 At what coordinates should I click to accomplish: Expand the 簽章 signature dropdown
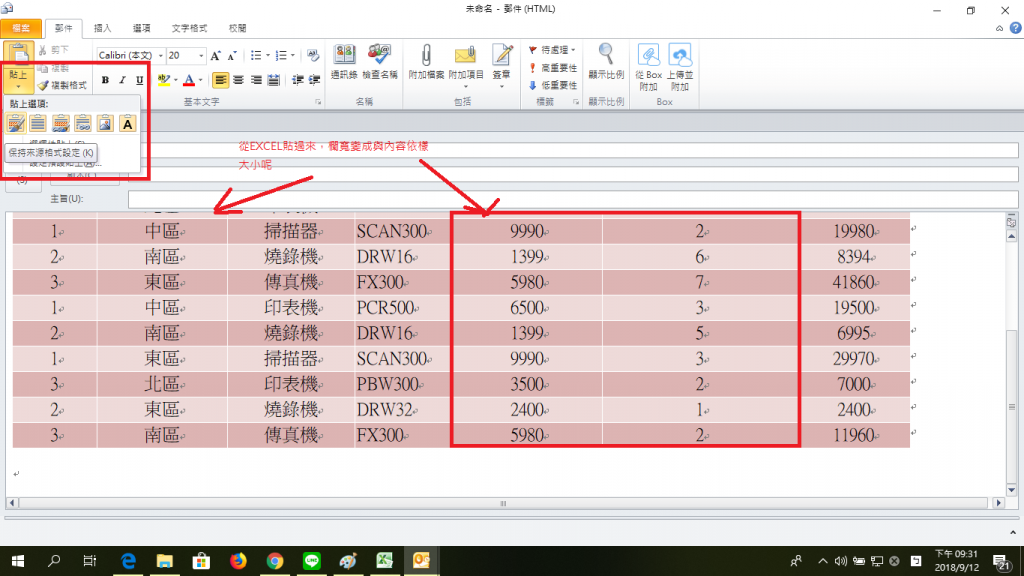(502, 86)
